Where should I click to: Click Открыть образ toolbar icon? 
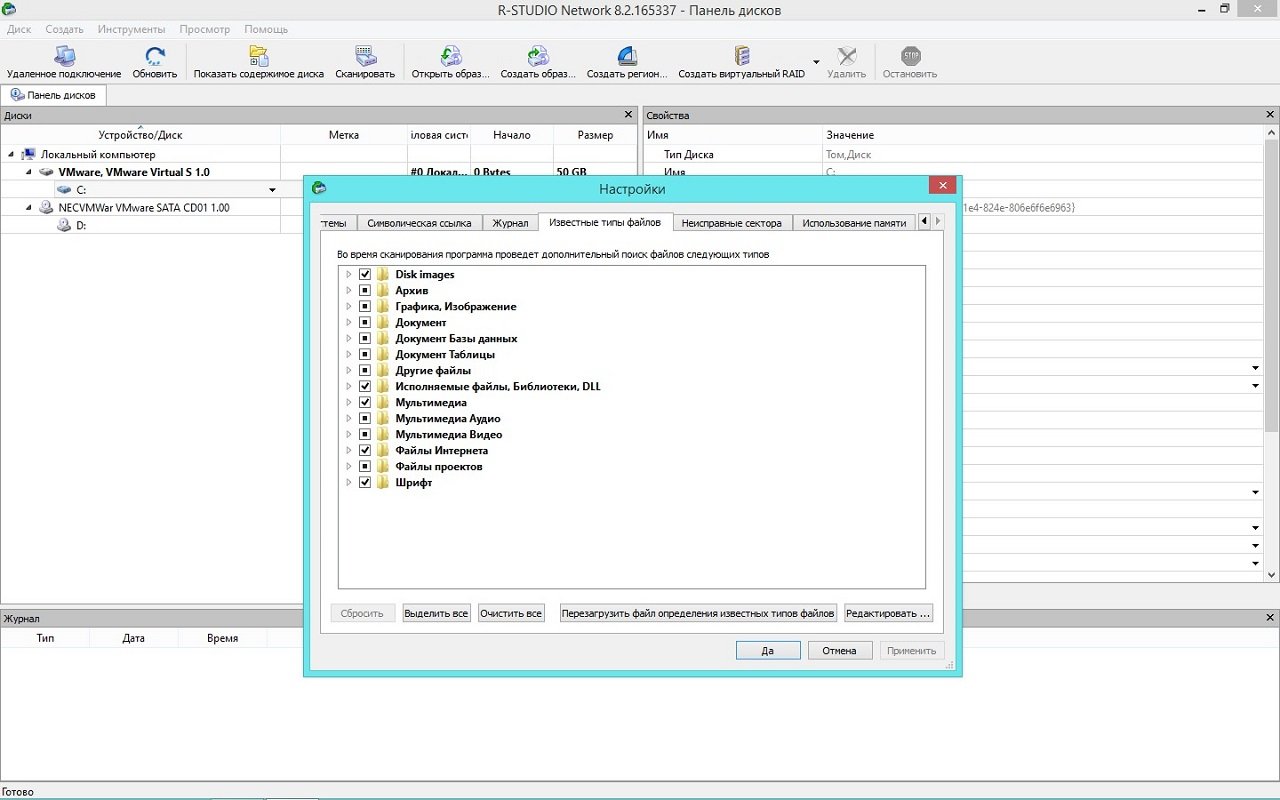point(451,57)
